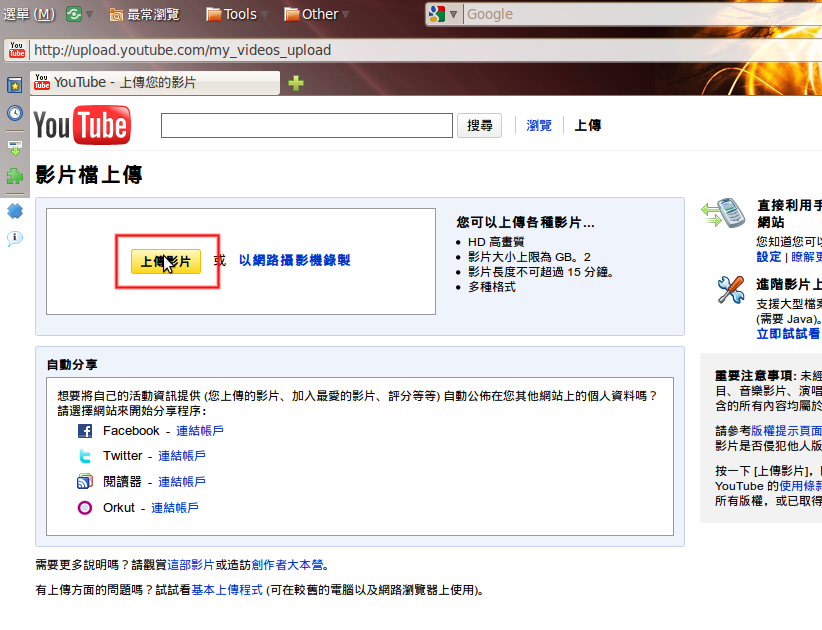Image resolution: width=822 pixels, height=630 pixels.
Task: Open the 上傳 upload link in header
Action: click(x=588, y=126)
